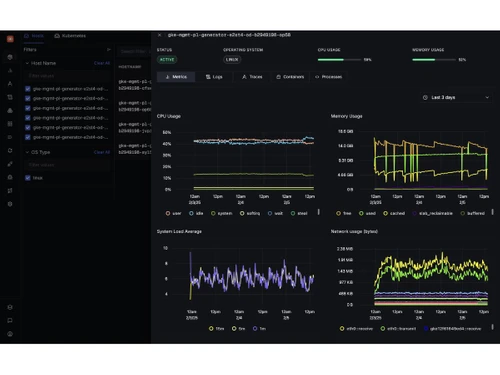Click the LINUX operating system badge

point(232,60)
